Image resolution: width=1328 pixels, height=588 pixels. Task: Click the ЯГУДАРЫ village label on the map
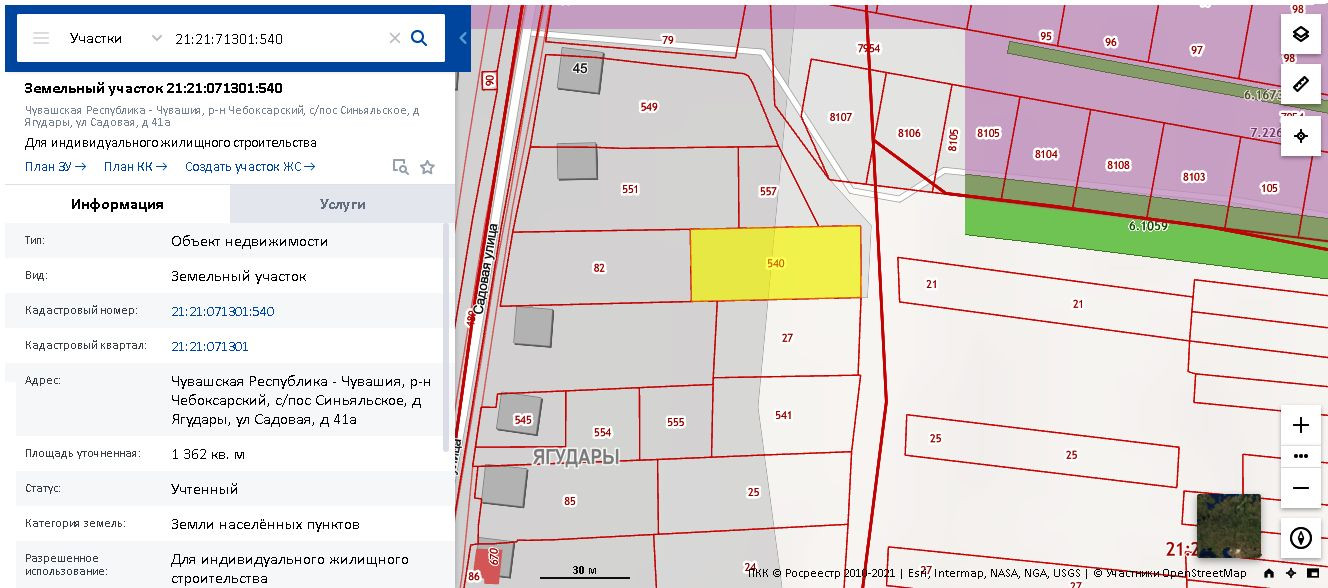(x=575, y=457)
